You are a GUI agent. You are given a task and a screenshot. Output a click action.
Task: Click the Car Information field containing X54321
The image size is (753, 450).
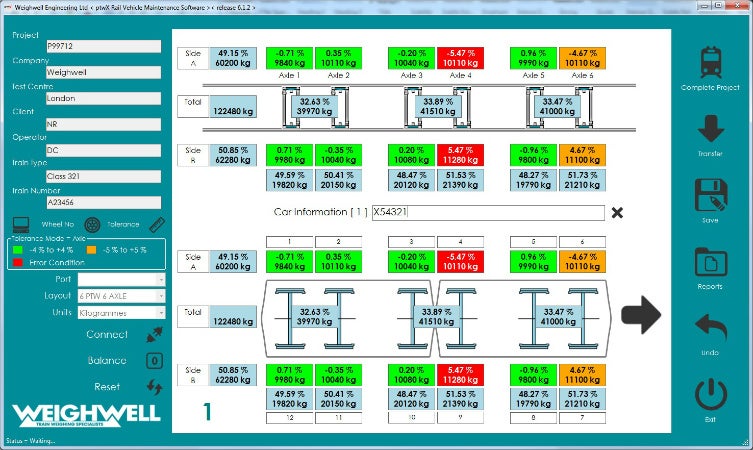coord(487,213)
